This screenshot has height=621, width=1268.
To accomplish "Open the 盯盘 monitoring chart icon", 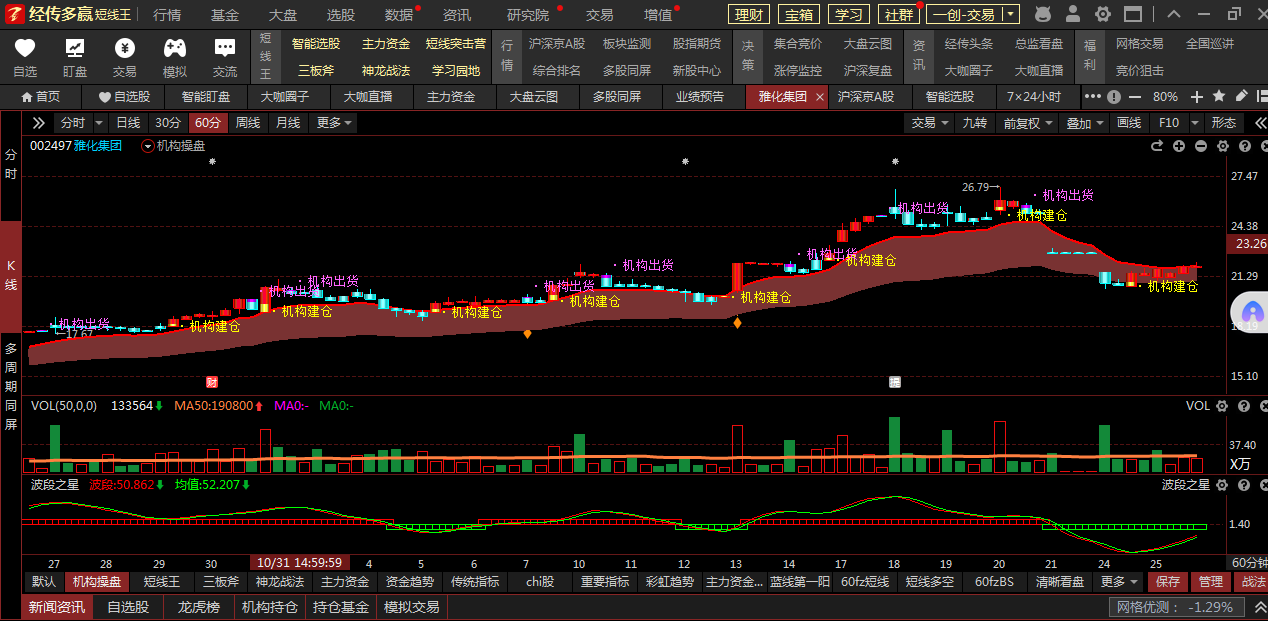I will point(75,48).
